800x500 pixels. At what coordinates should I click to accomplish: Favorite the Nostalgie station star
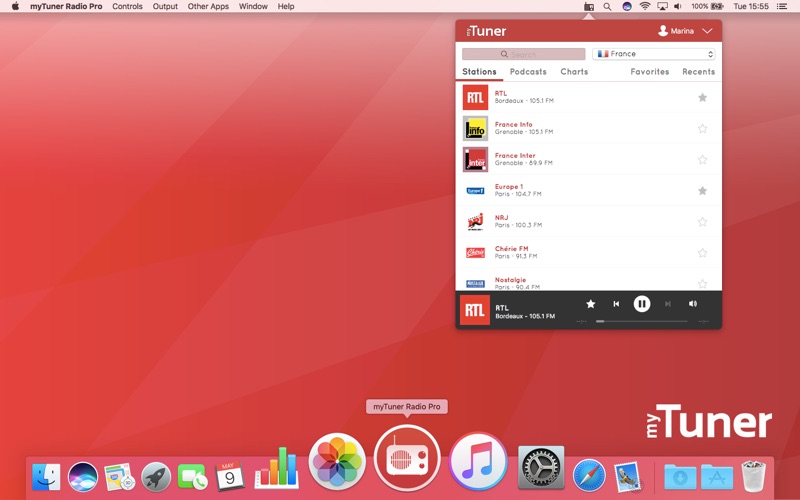pos(703,284)
